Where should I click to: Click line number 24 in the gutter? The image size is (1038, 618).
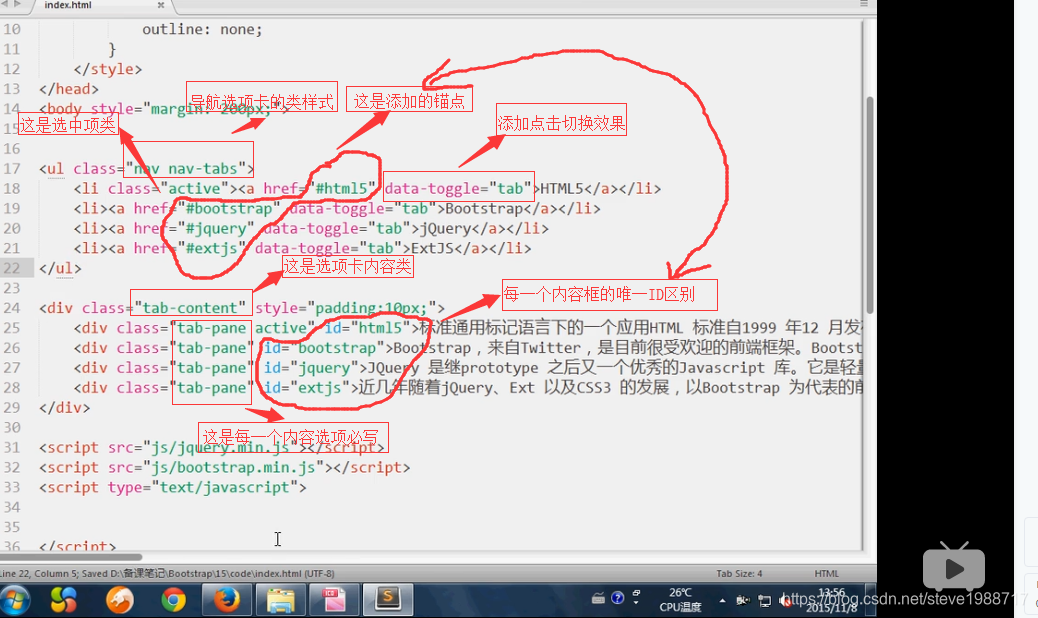click(11, 308)
